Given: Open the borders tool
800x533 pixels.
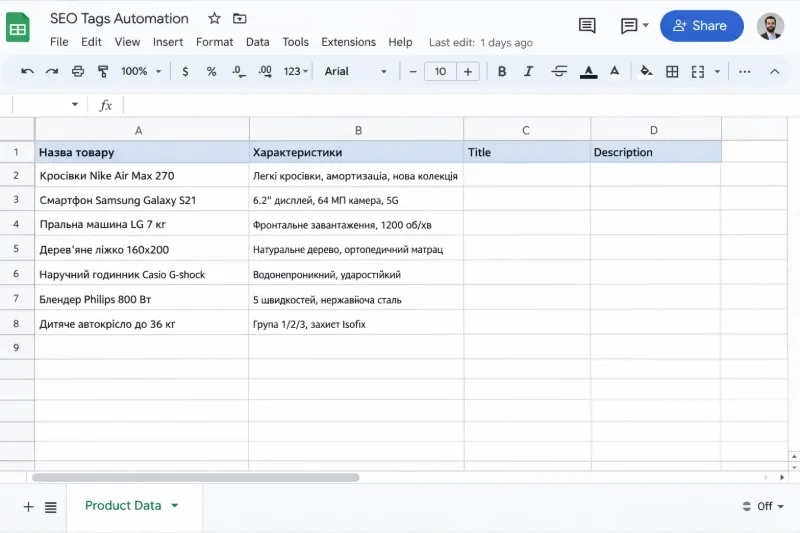Looking at the screenshot, I should click(x=672, y=71).
